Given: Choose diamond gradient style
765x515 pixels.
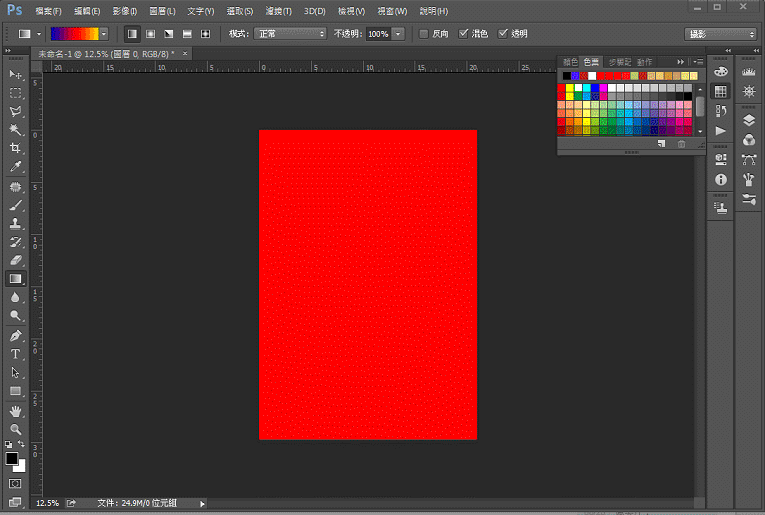Looking at the screenshot, I should [x=205, y=34].
